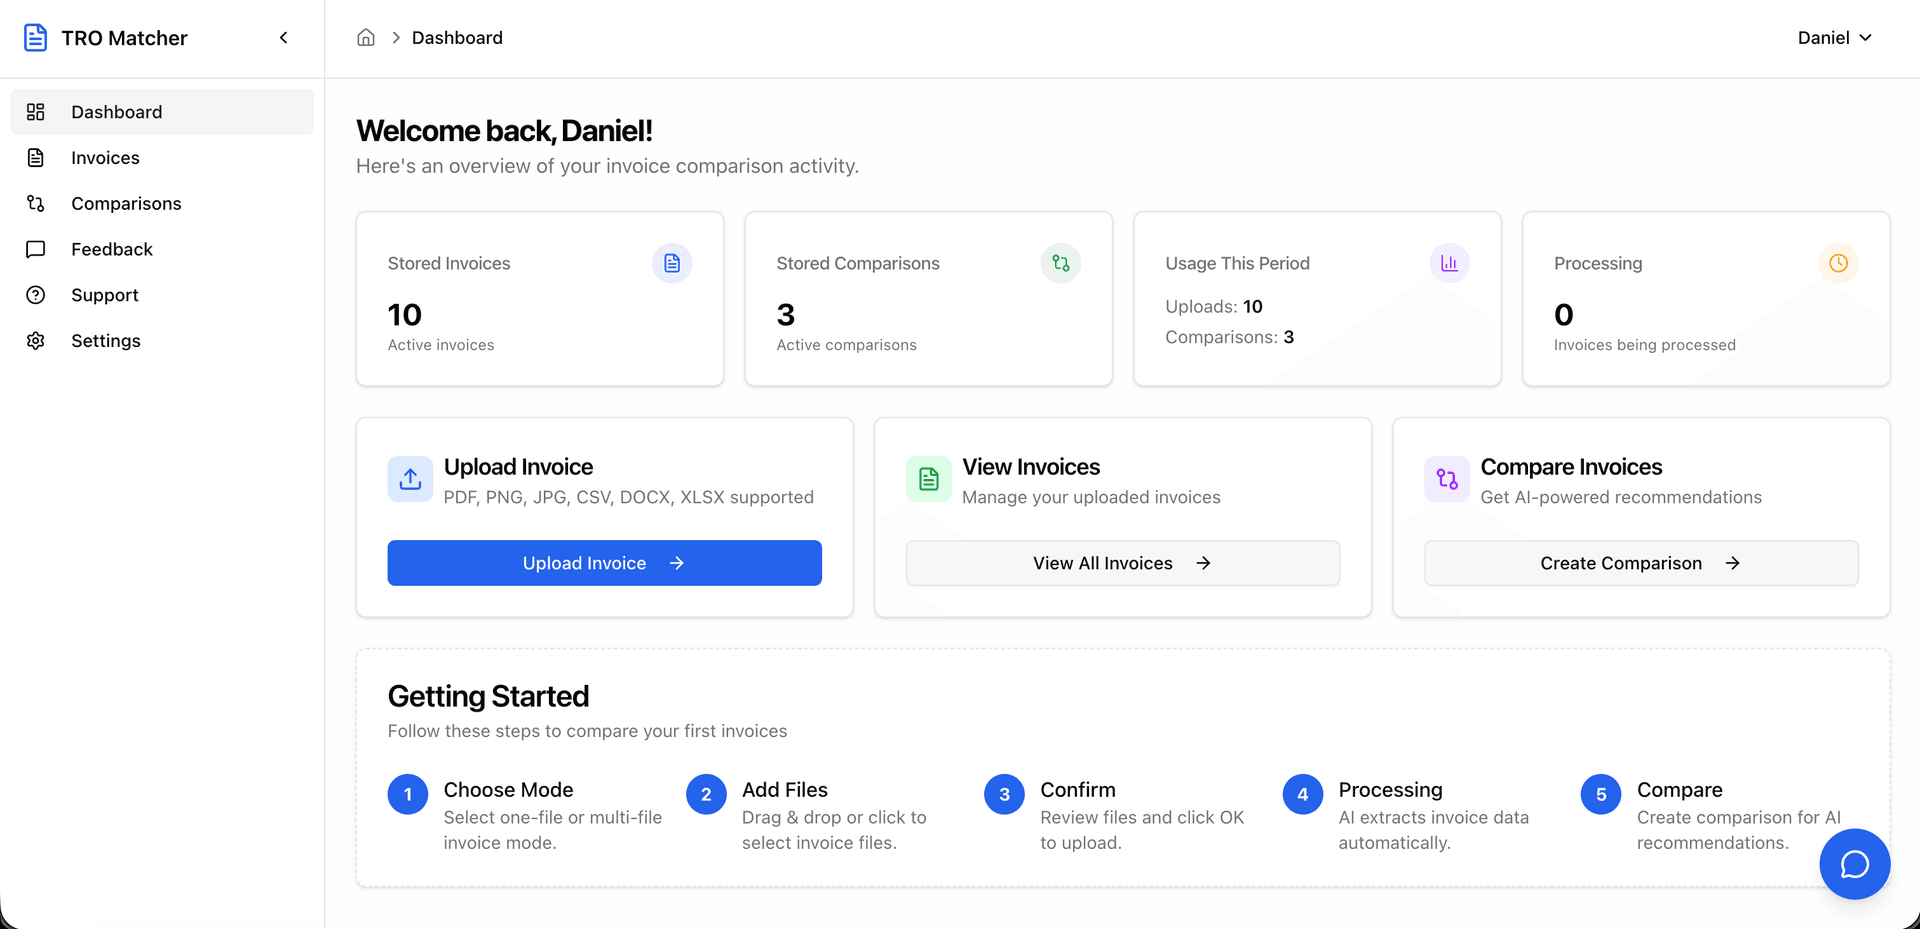Click the Processing clock icon
The width and height of the screenshot is (1920, 929).
click(x=1838, y=263)
